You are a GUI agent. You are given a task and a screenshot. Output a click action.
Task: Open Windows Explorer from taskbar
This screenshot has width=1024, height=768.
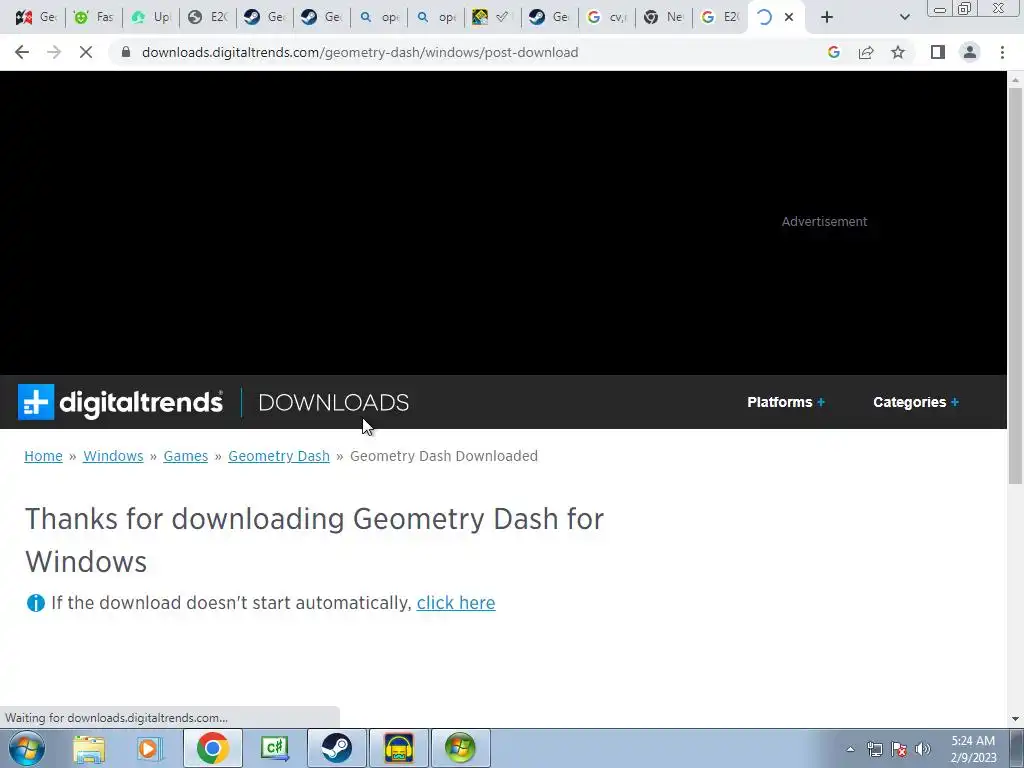[89, 748]
